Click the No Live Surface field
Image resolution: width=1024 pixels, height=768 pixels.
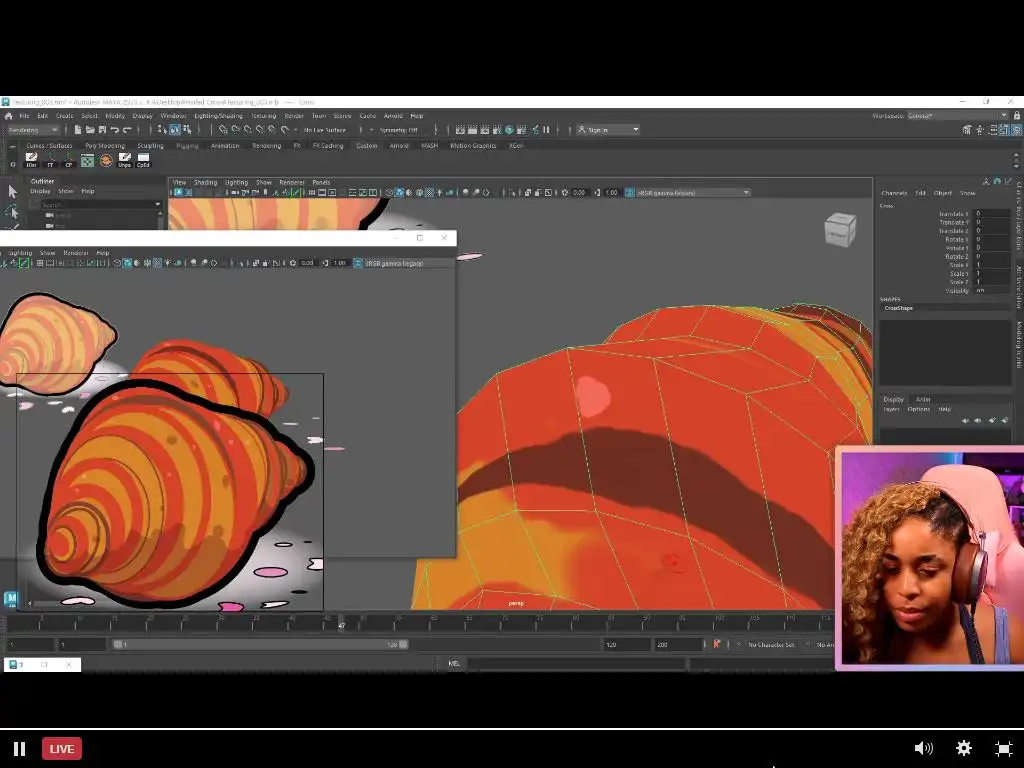click(325, 130)
